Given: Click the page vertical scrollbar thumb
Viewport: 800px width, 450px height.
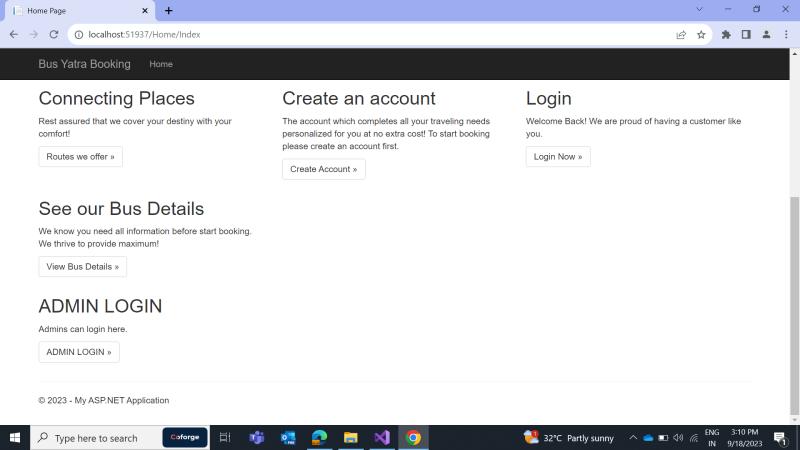Looking at the screenshot, I should point(794,306).
